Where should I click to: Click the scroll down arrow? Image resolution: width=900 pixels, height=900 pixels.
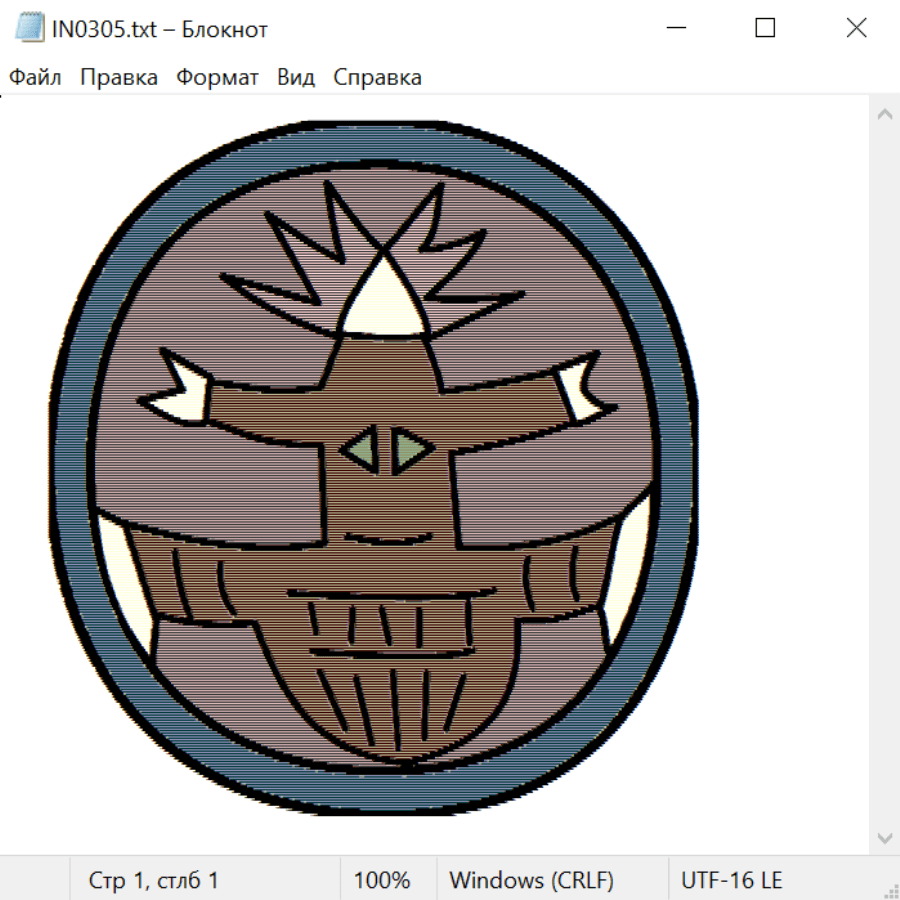click(x=884, y=836)
